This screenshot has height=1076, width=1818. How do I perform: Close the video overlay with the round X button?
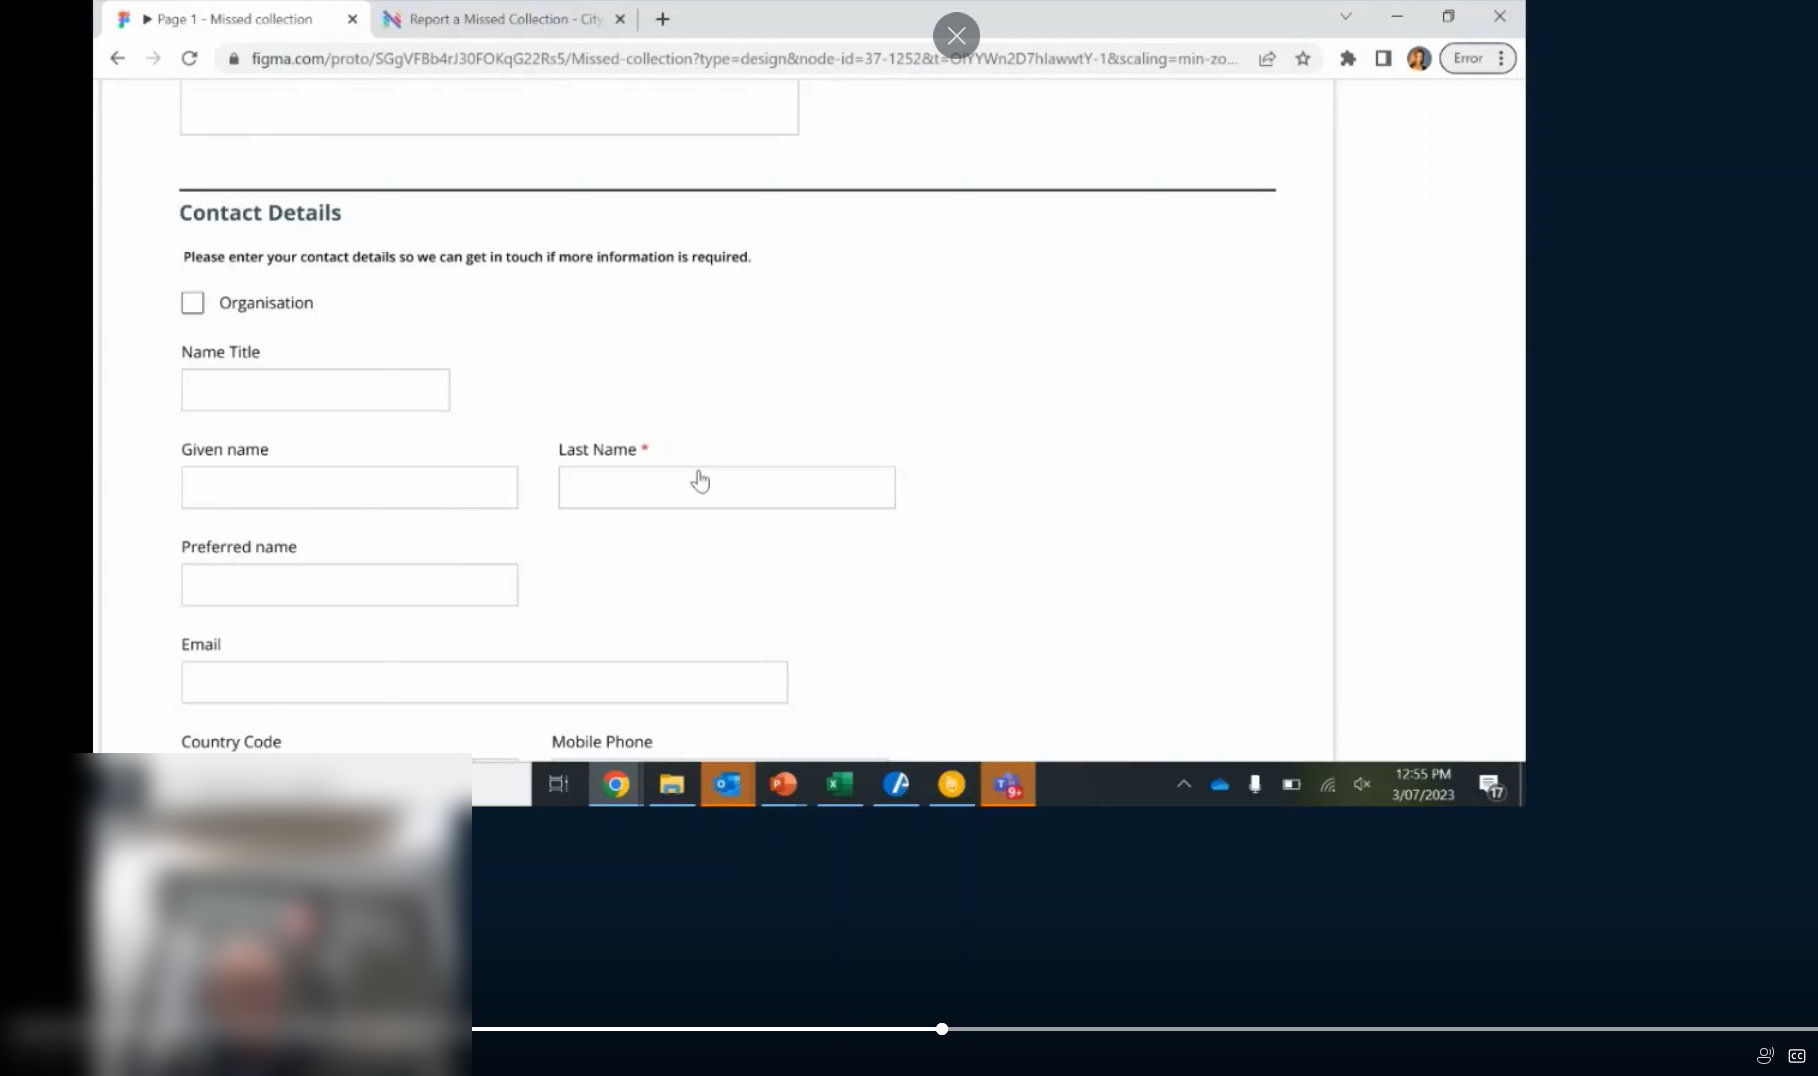[956, 36]
